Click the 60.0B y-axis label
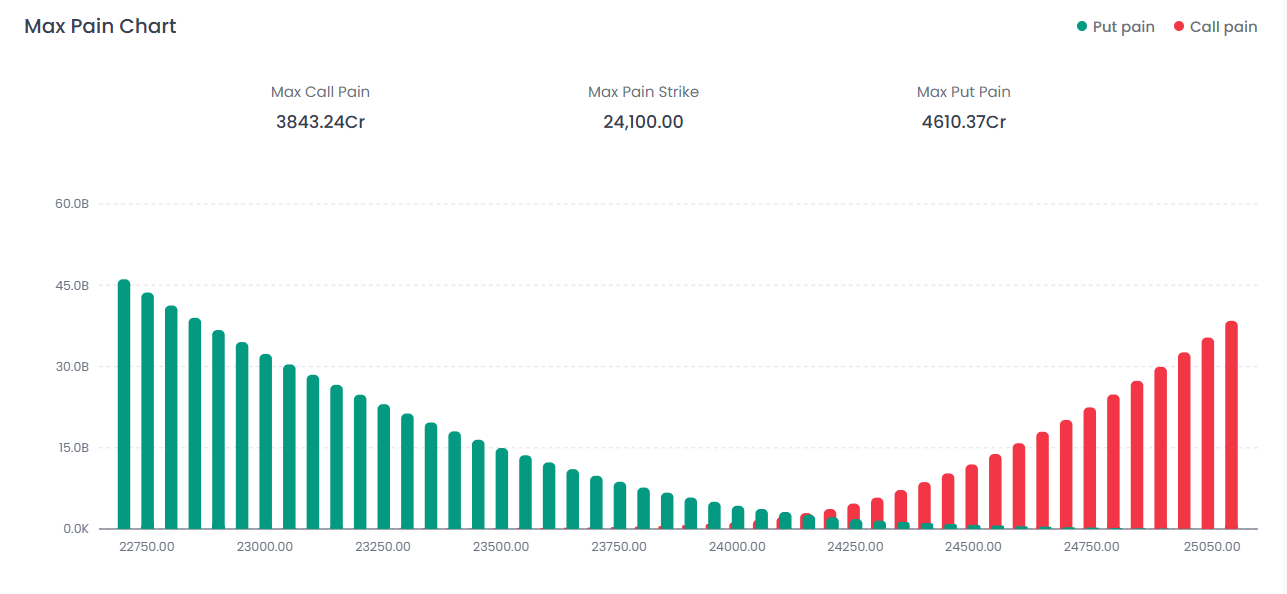Image resolution: width=1287 pixels, height=594 pixels. (72, 204)
